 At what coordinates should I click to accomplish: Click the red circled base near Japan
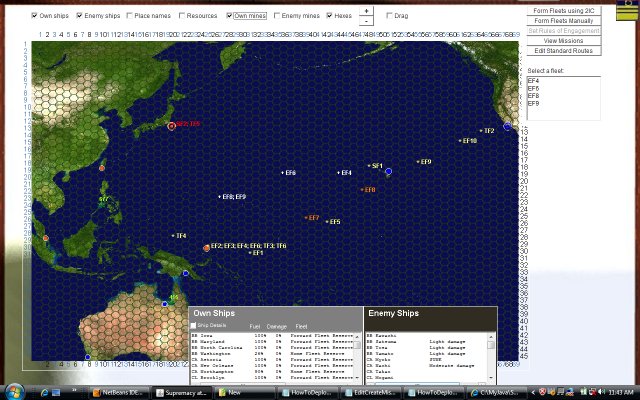(x=172, y=126)
